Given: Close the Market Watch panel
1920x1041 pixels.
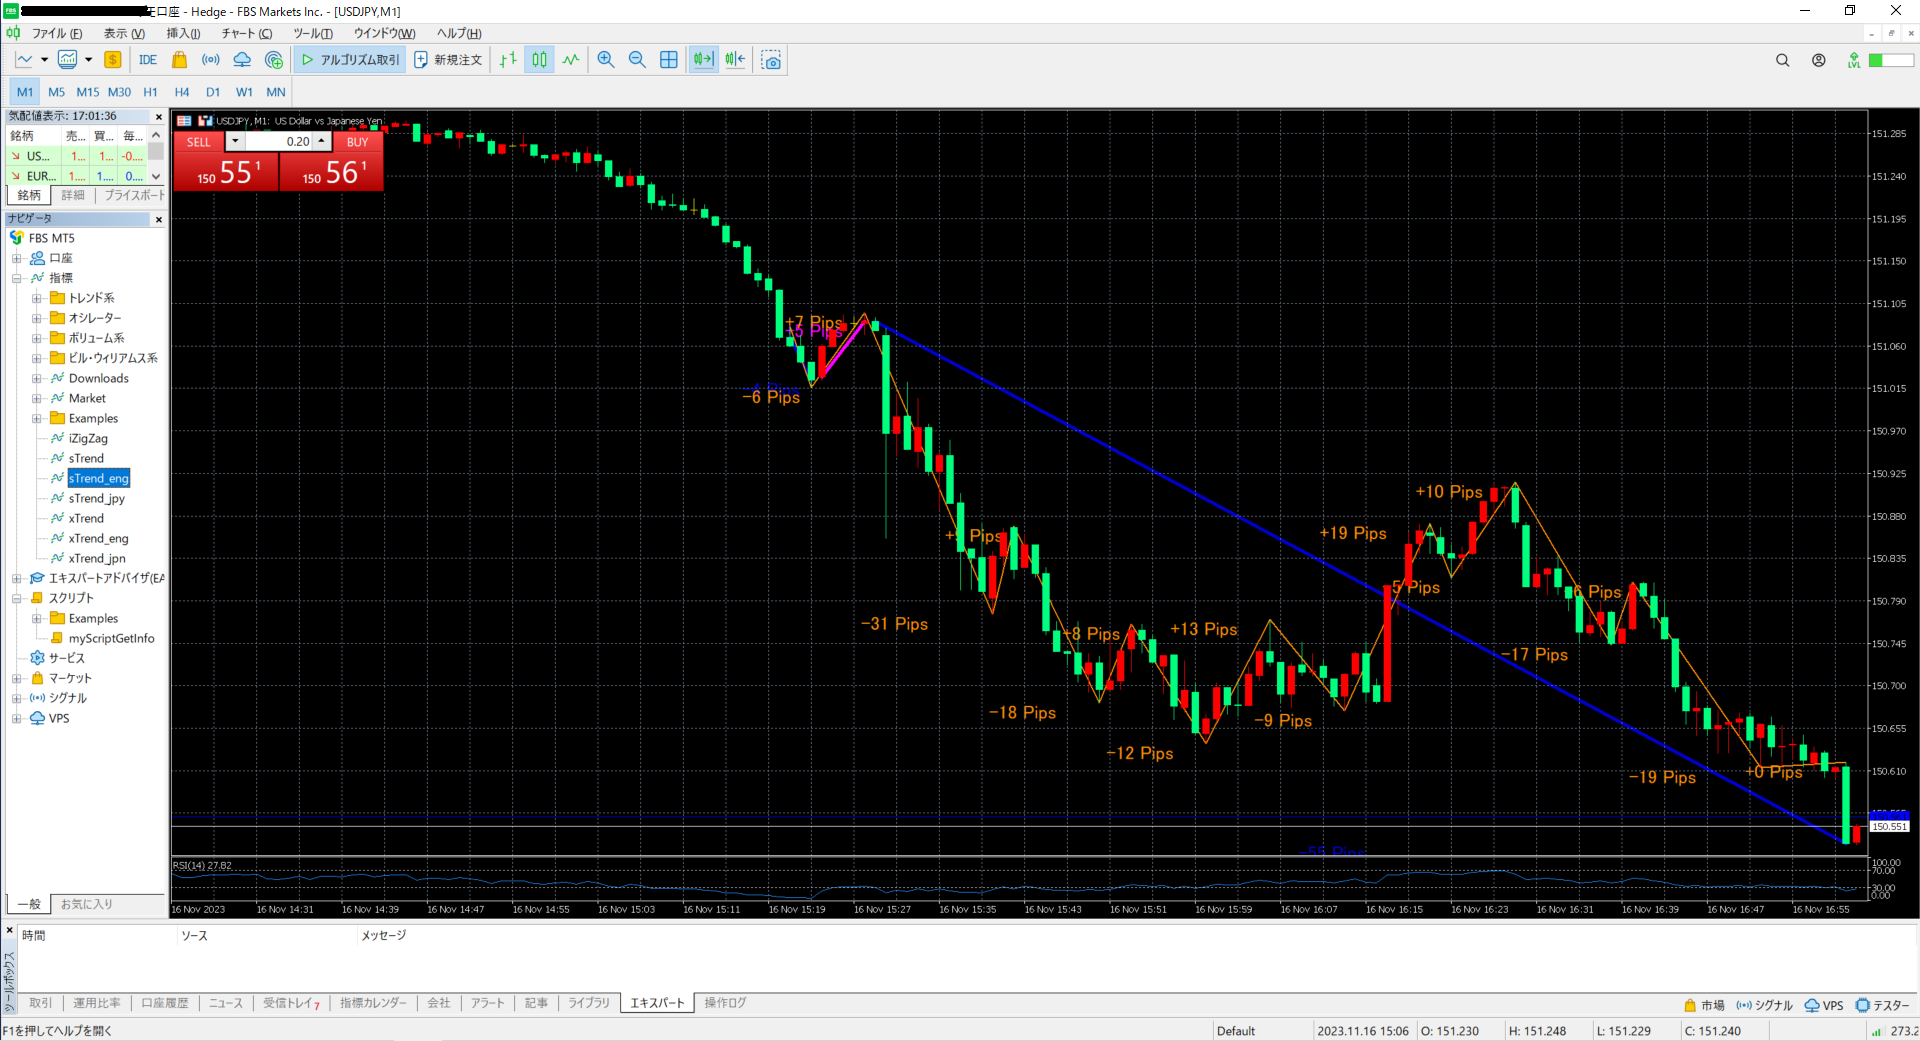Looking at the screenshot, I should pyautogui.click(x=158, y=117).
